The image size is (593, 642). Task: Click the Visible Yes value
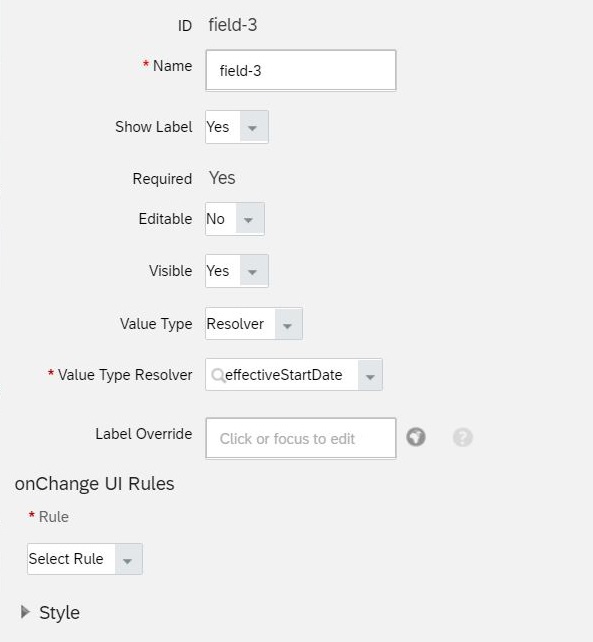[217, 271]
